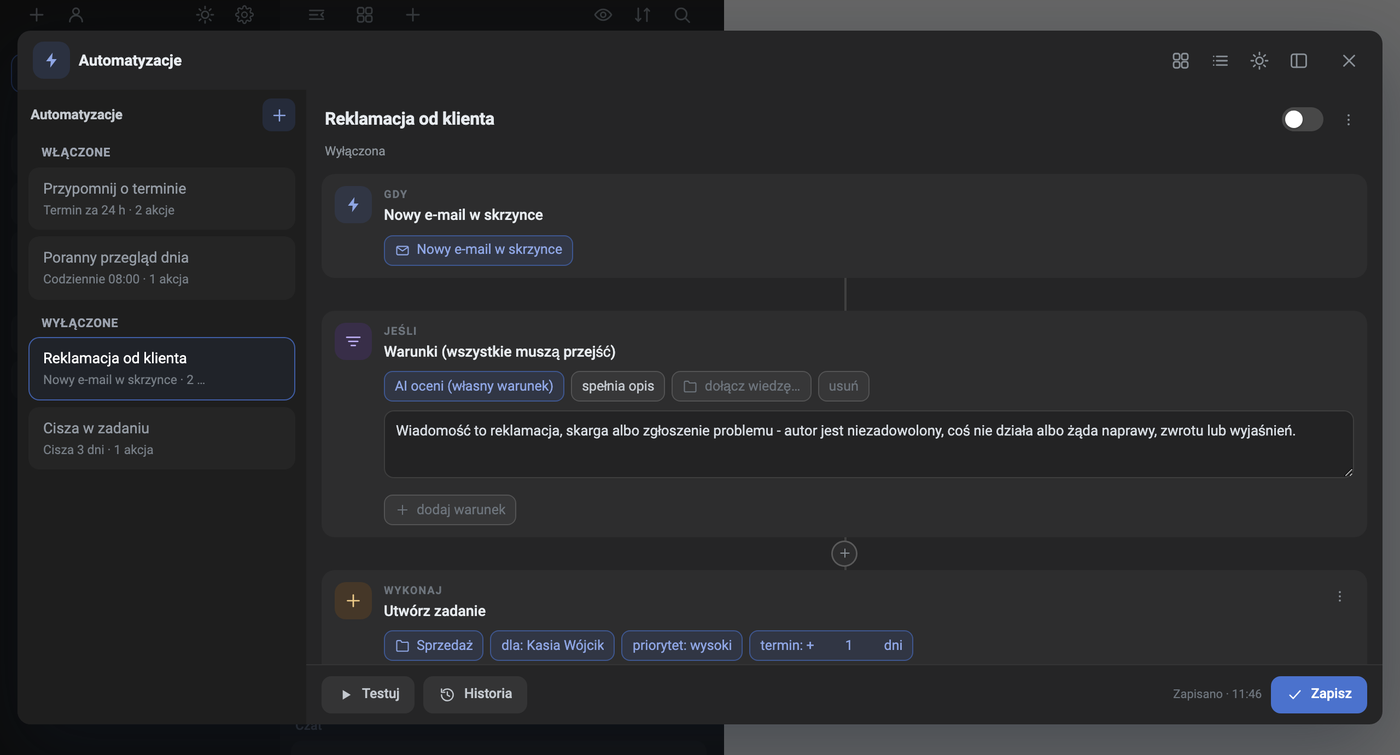
Task: Toggle light theme sun icon in dialog
Action: (1259, 61)
